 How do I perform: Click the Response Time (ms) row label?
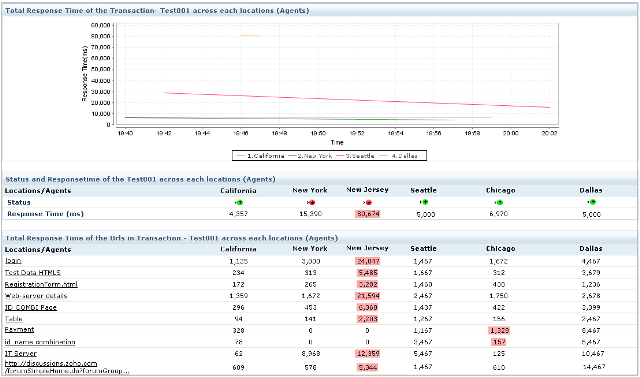tap(45, 214)
